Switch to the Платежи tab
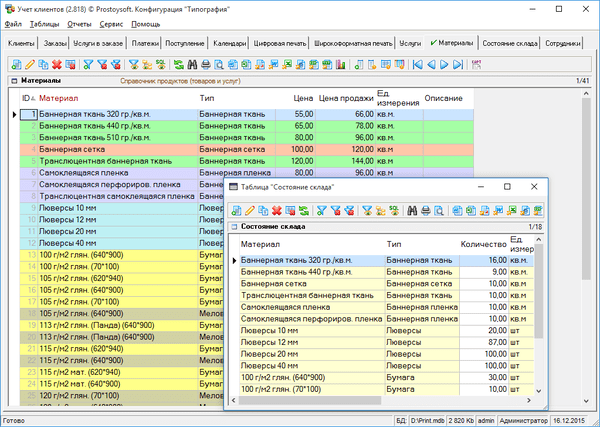Viewport: 600px width, 427px height. (145, 44)
